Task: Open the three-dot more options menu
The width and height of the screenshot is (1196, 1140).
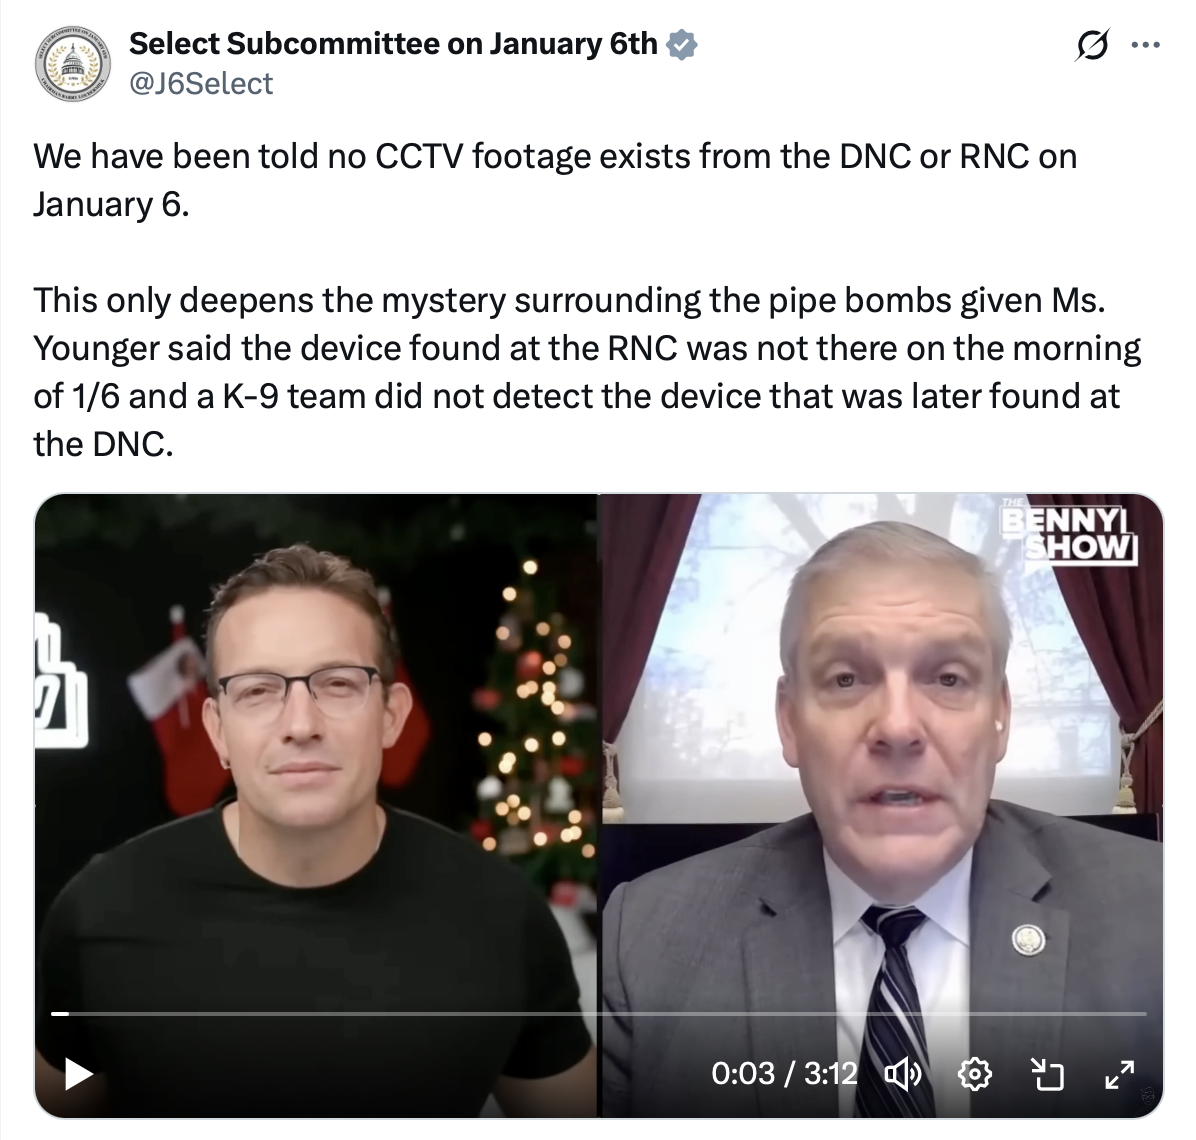Action: tap(1146, 45)
